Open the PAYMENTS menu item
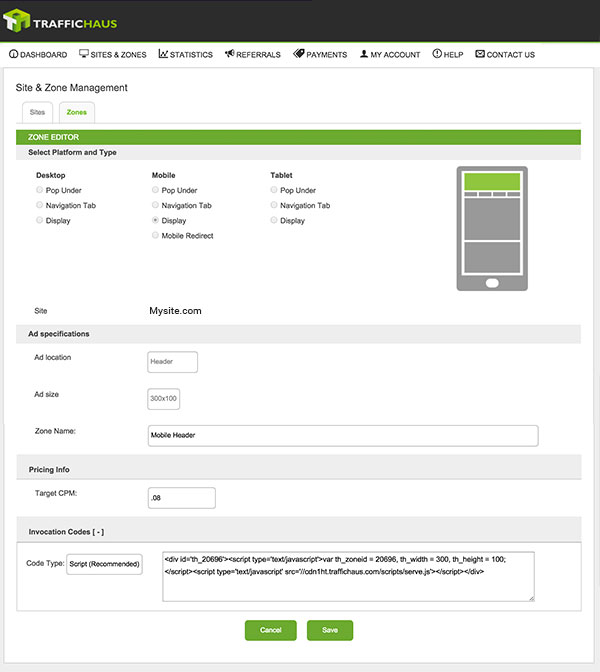Viewport: 600px width, 672px height. 320,54
